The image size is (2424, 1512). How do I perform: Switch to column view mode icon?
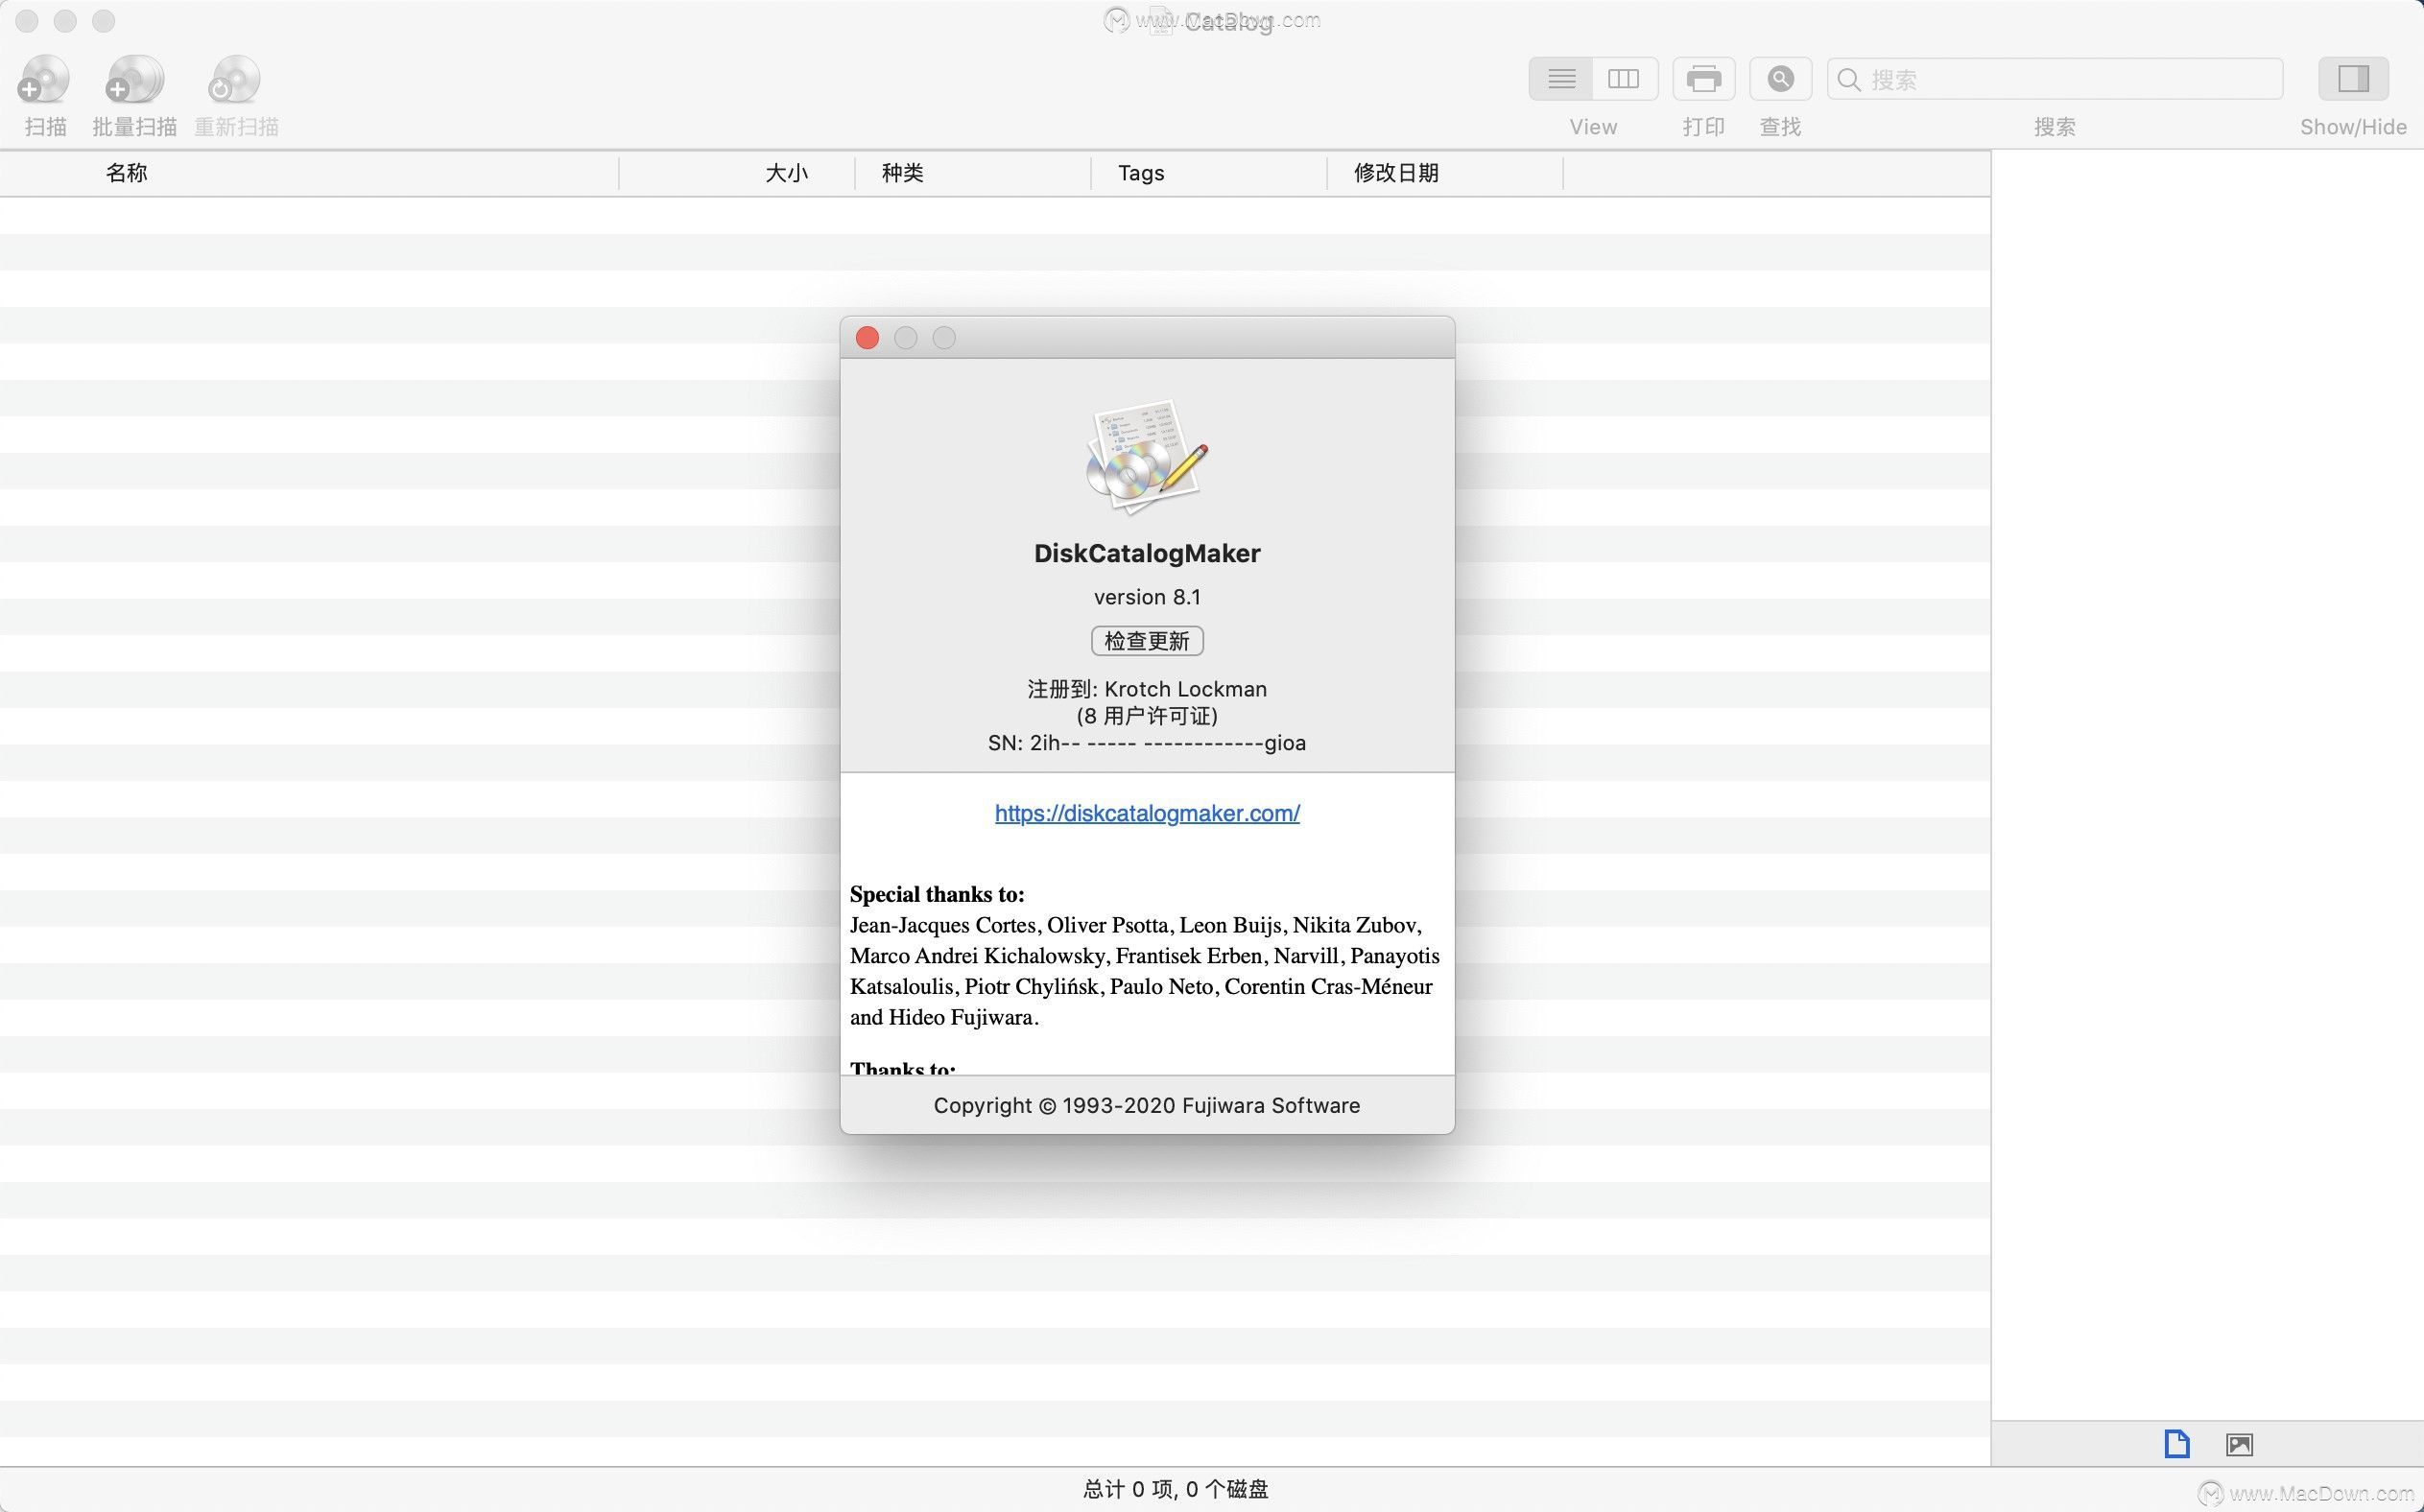(1624, 79)
